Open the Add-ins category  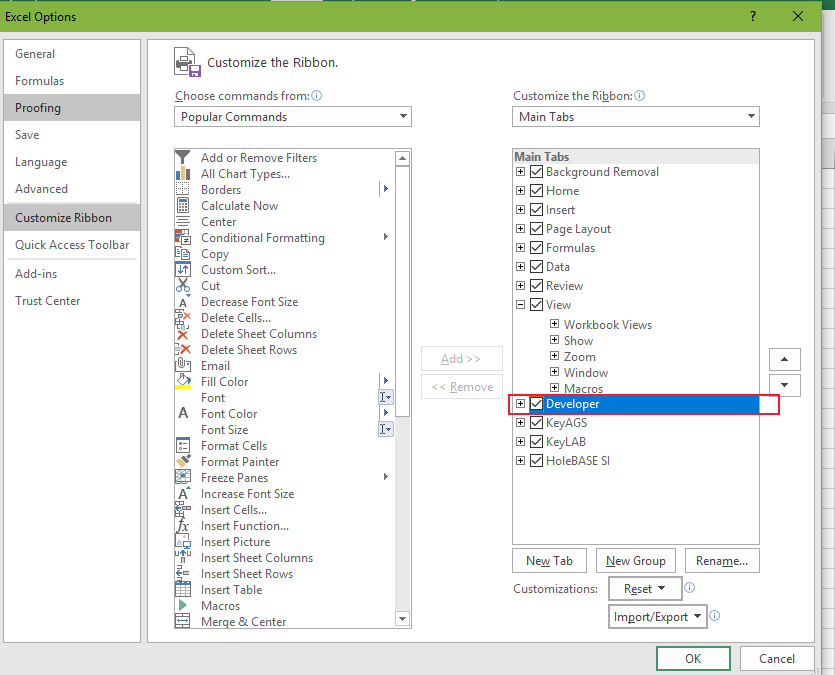pyautogui.click(x=72, y=274)
